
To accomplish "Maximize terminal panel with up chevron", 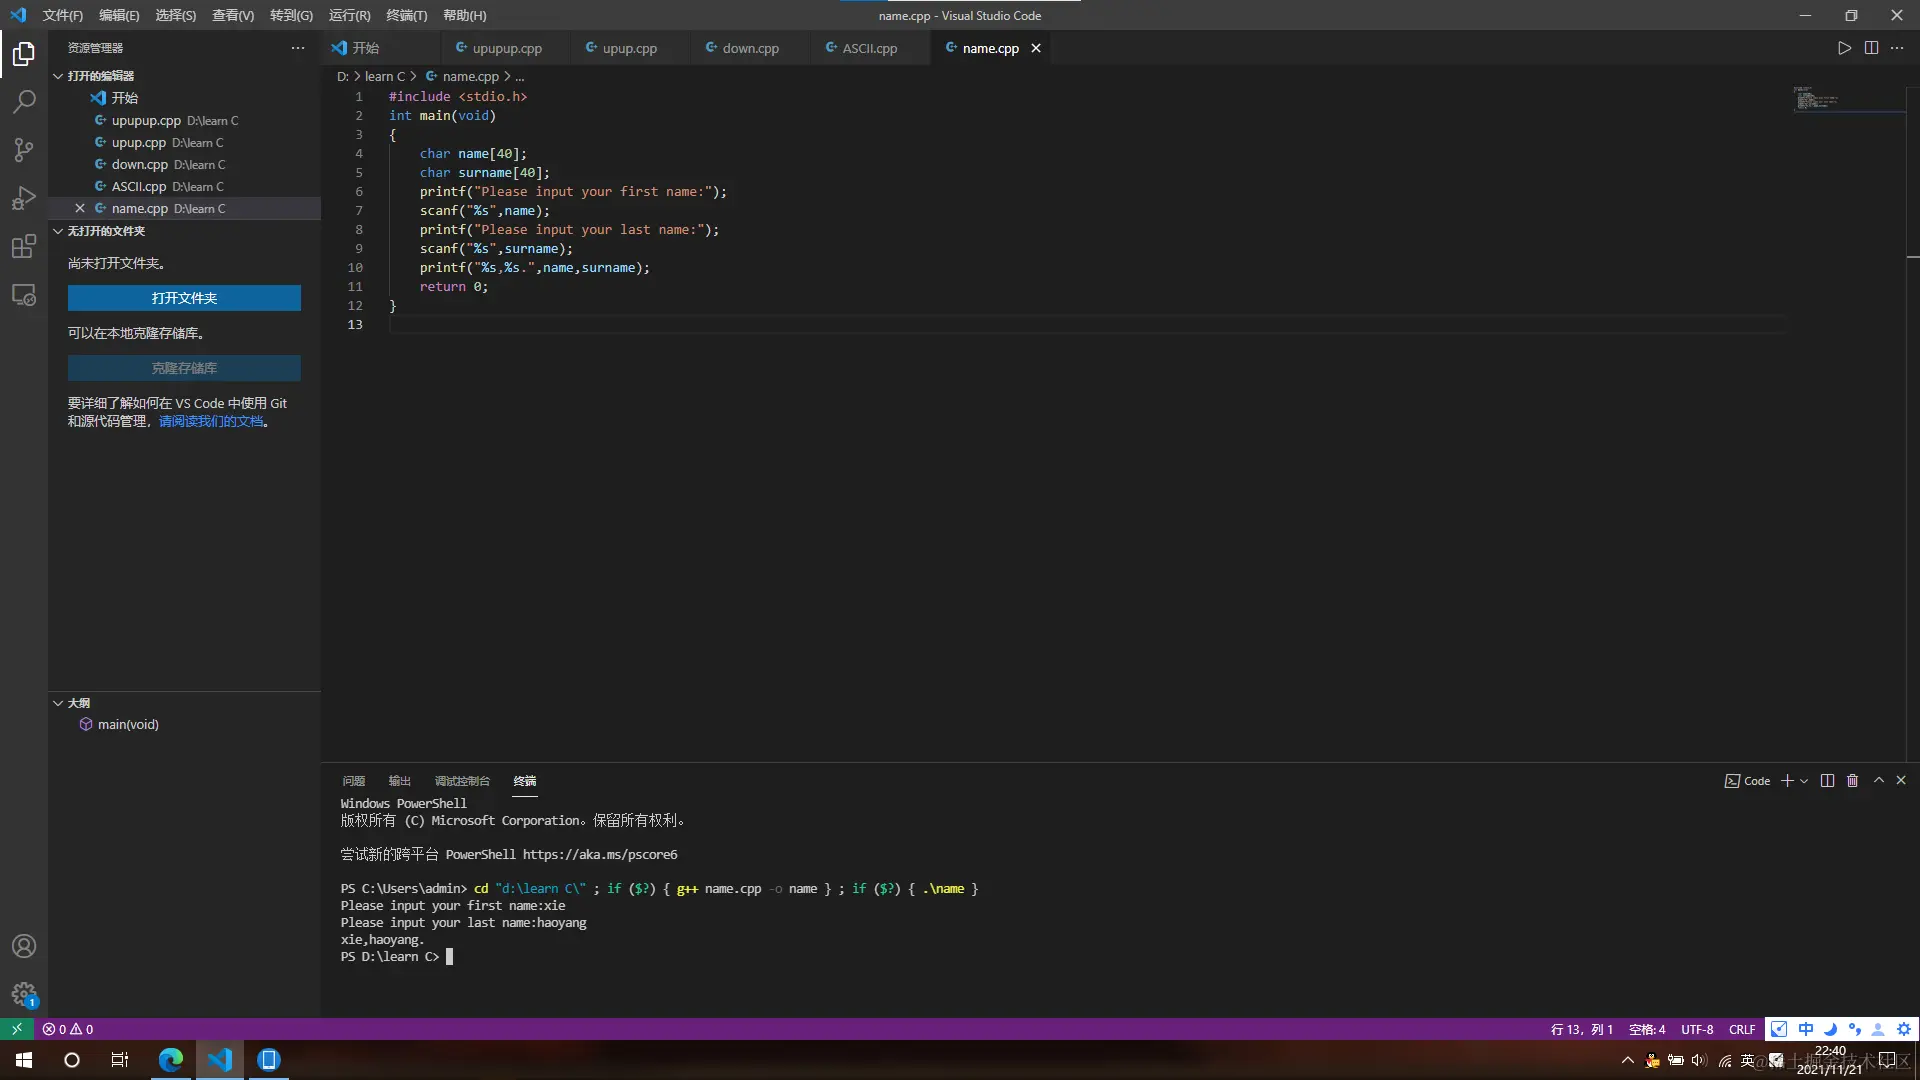I will [1878, 781].
